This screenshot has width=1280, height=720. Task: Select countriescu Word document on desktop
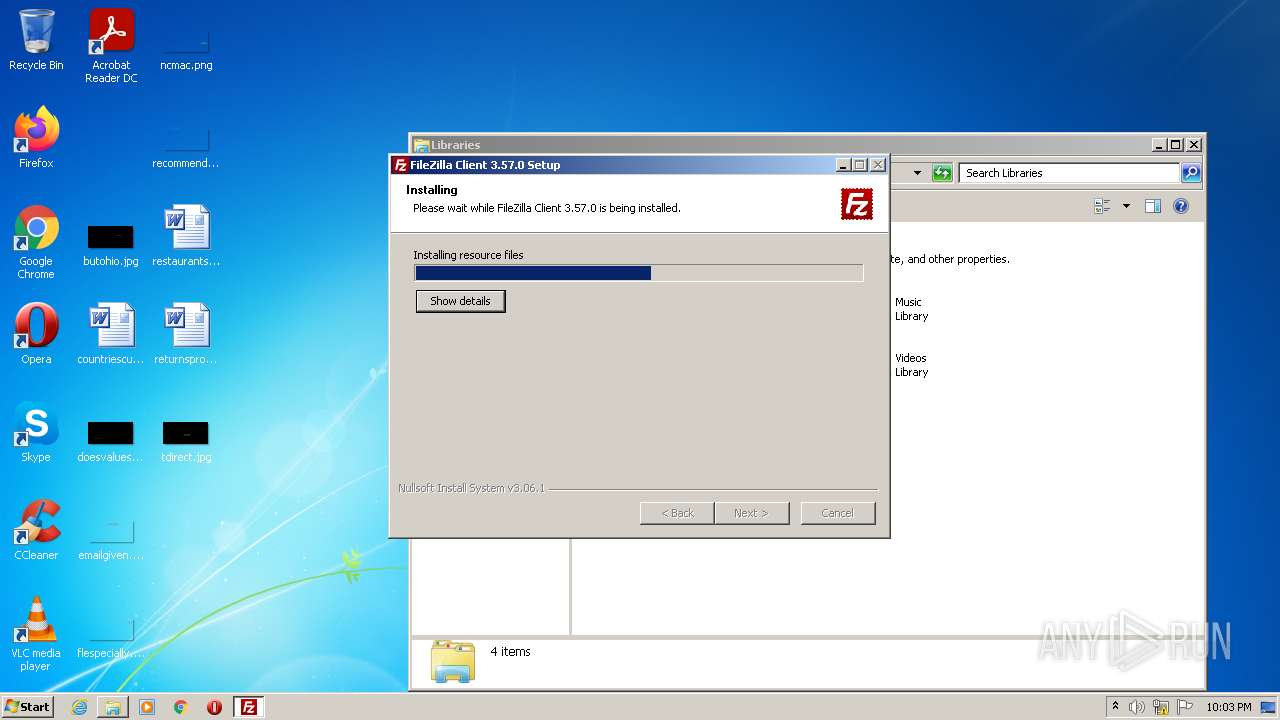click(111, 334)
